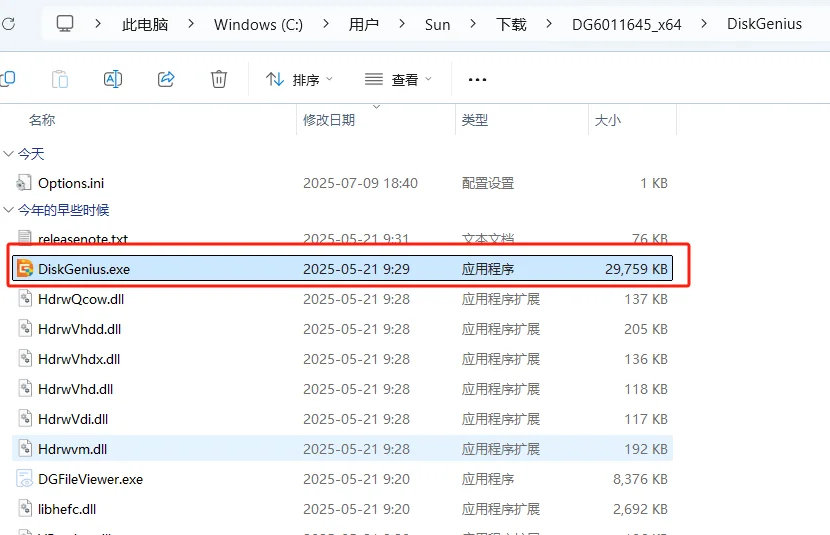Click the 2,692 KB size value
Viewport: 830px width, 535px height.
(x=640, y=509)
